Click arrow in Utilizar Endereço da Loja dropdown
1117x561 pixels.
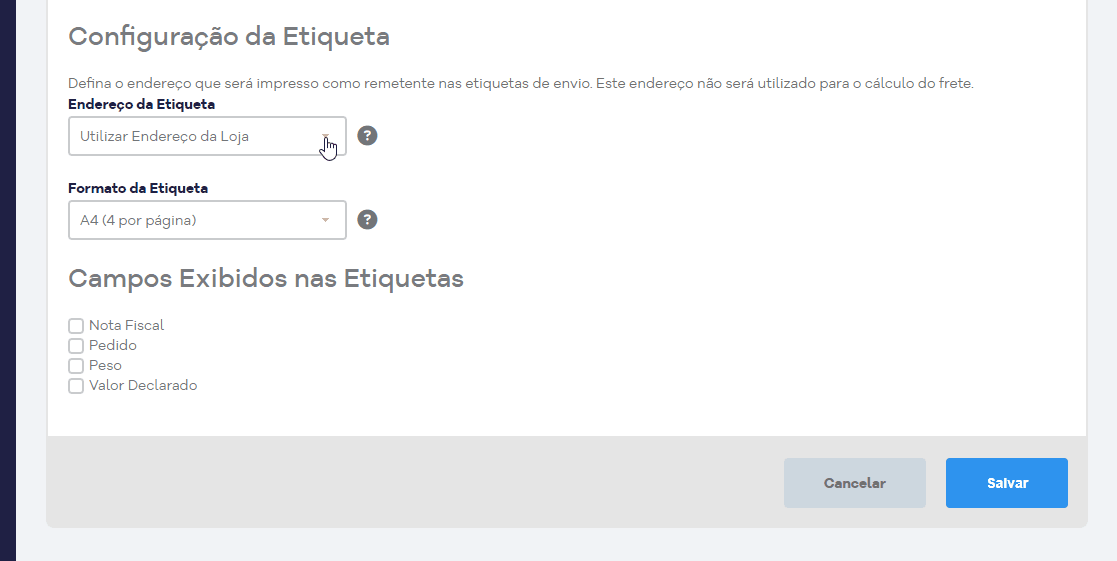coord(325,136)
